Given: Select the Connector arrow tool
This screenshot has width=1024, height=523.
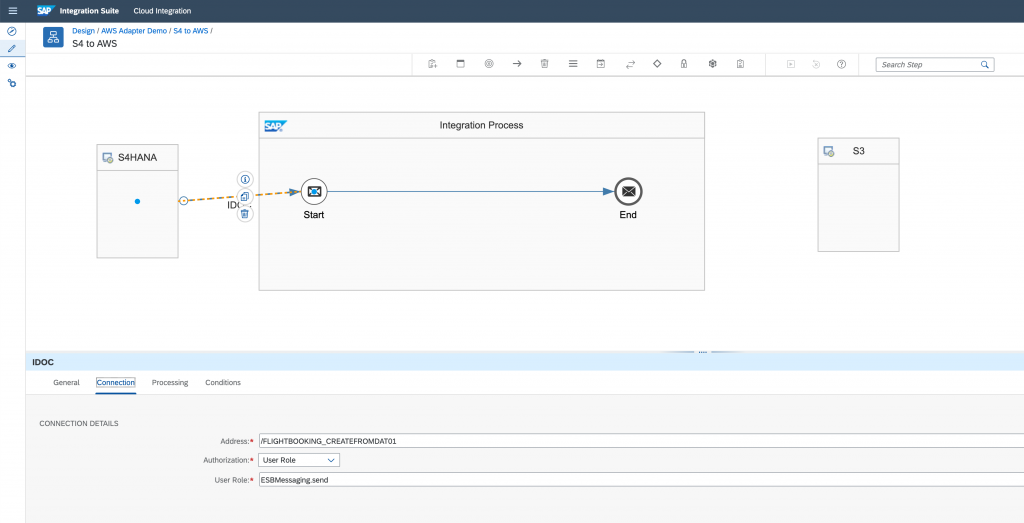Looking at the screenshot, I should tap(517, 64).
